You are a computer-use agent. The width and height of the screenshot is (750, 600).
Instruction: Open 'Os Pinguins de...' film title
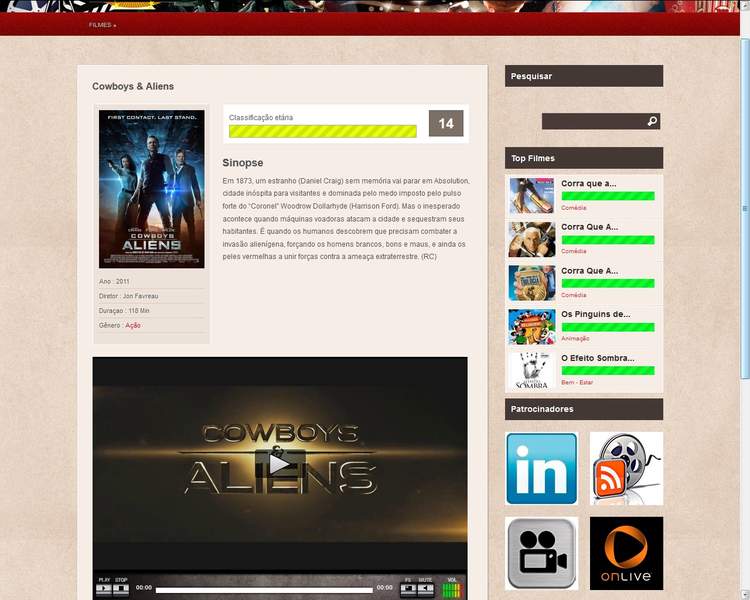tap(596, 314)
